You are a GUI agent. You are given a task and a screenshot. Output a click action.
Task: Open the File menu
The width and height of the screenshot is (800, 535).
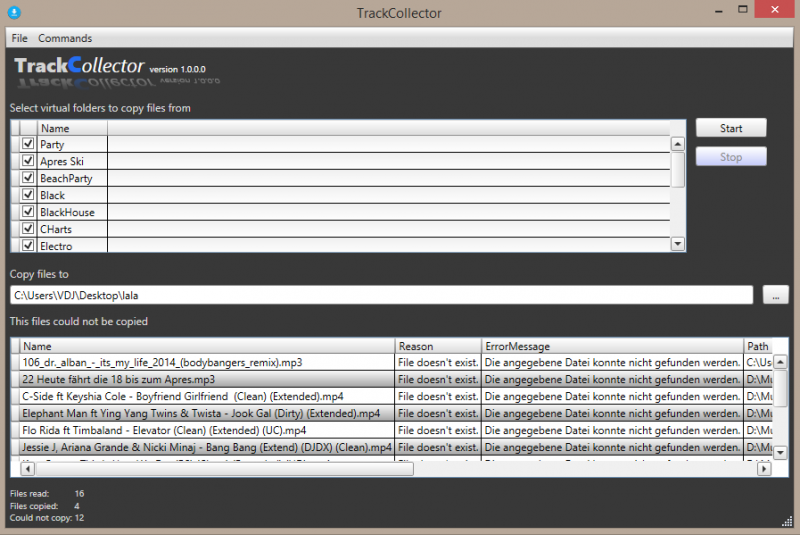(20, 38)
